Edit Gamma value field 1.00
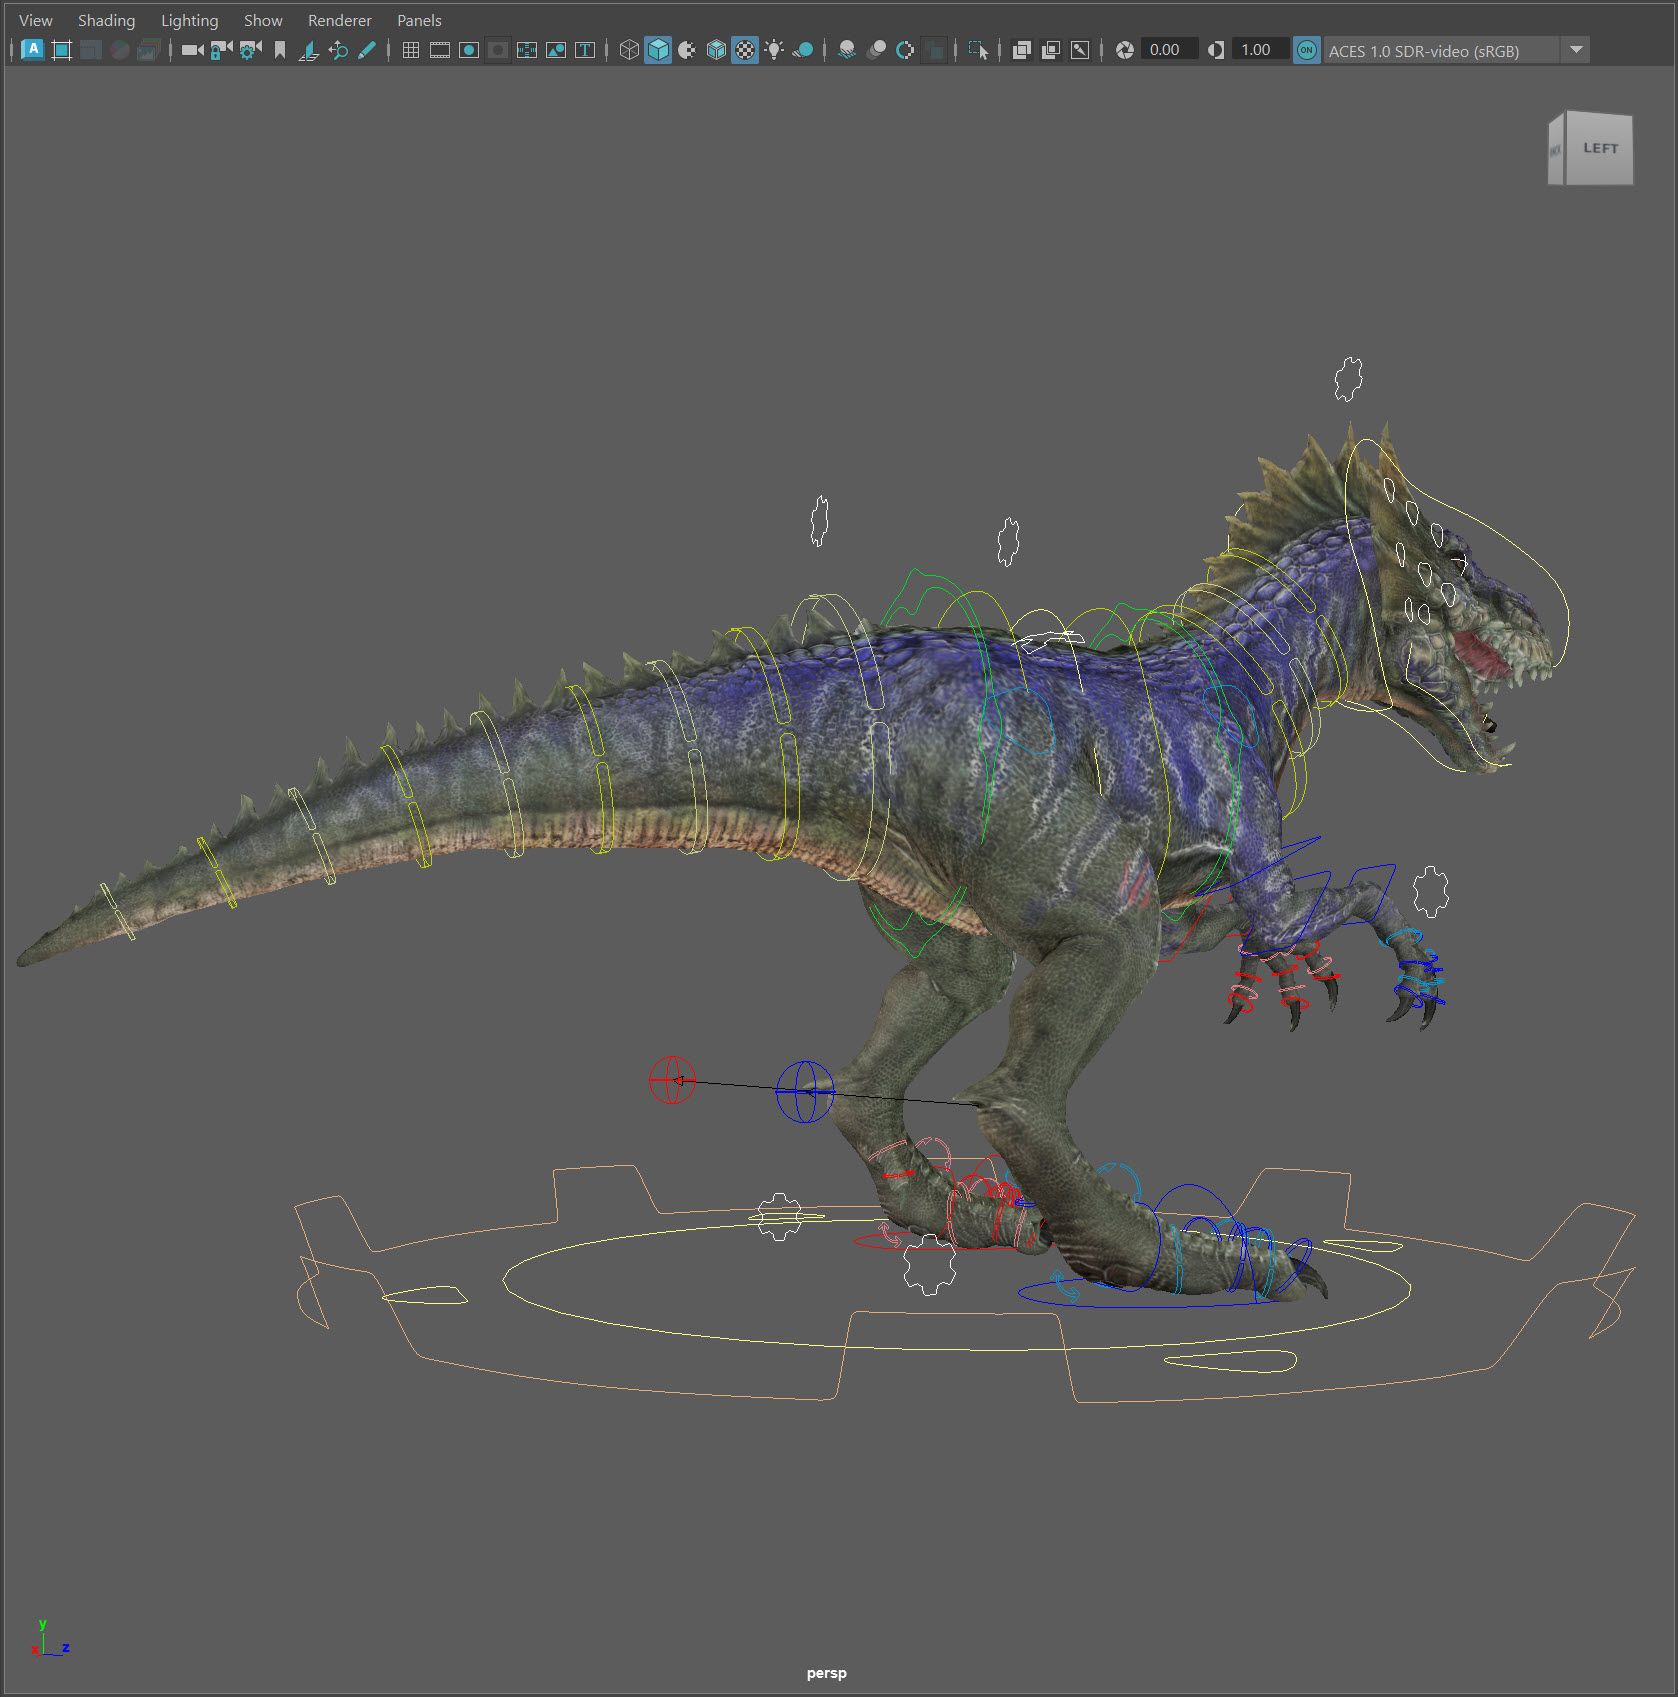 tap(1260, 49)
